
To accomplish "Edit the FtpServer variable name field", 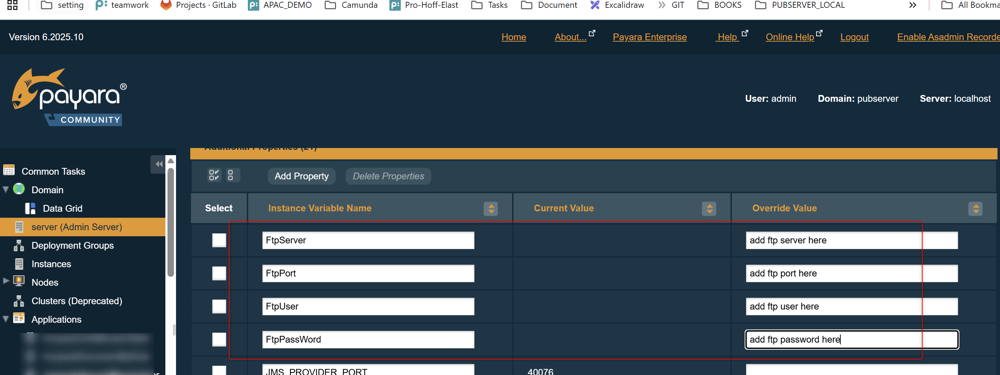I will coord(368,240).
